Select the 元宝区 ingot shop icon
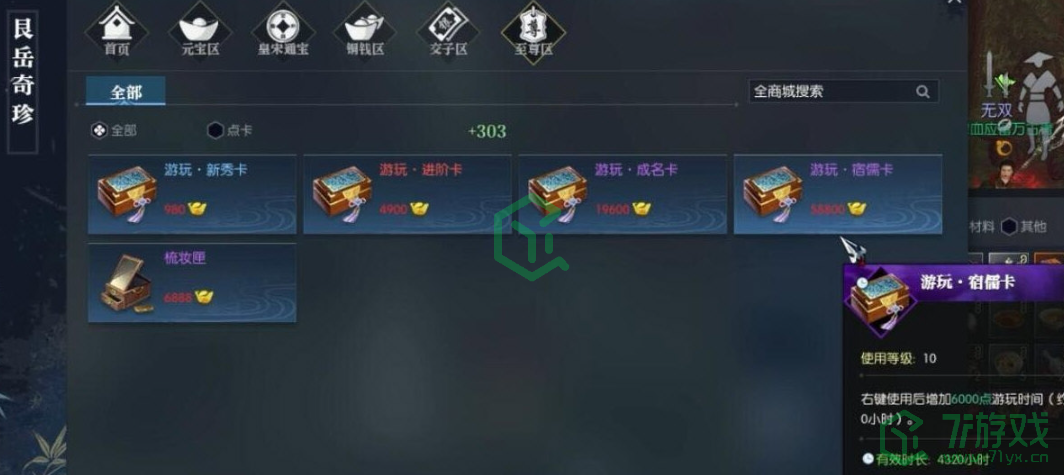 tap(200, 32)
